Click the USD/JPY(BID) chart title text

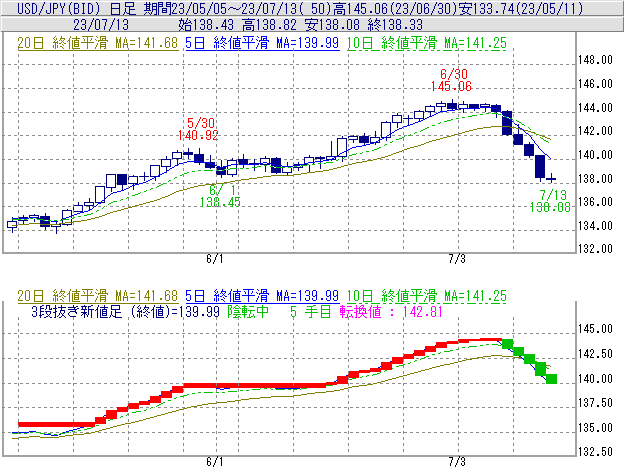pos(59,8)
